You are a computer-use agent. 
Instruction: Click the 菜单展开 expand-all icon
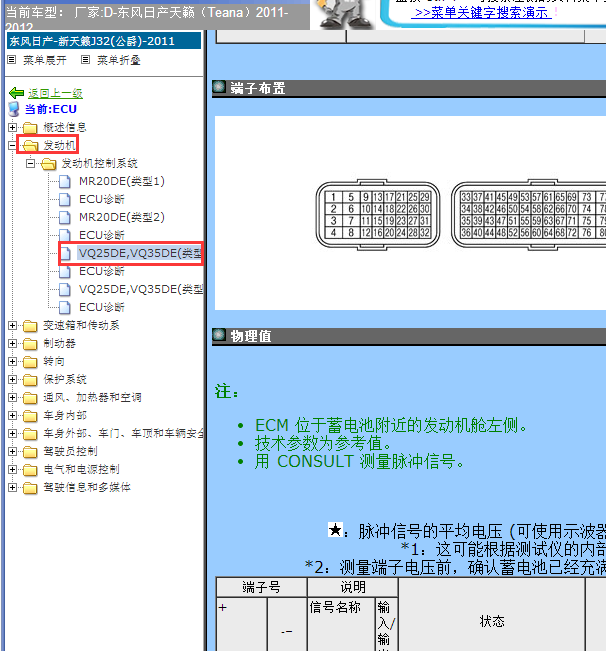pos(12,60)
